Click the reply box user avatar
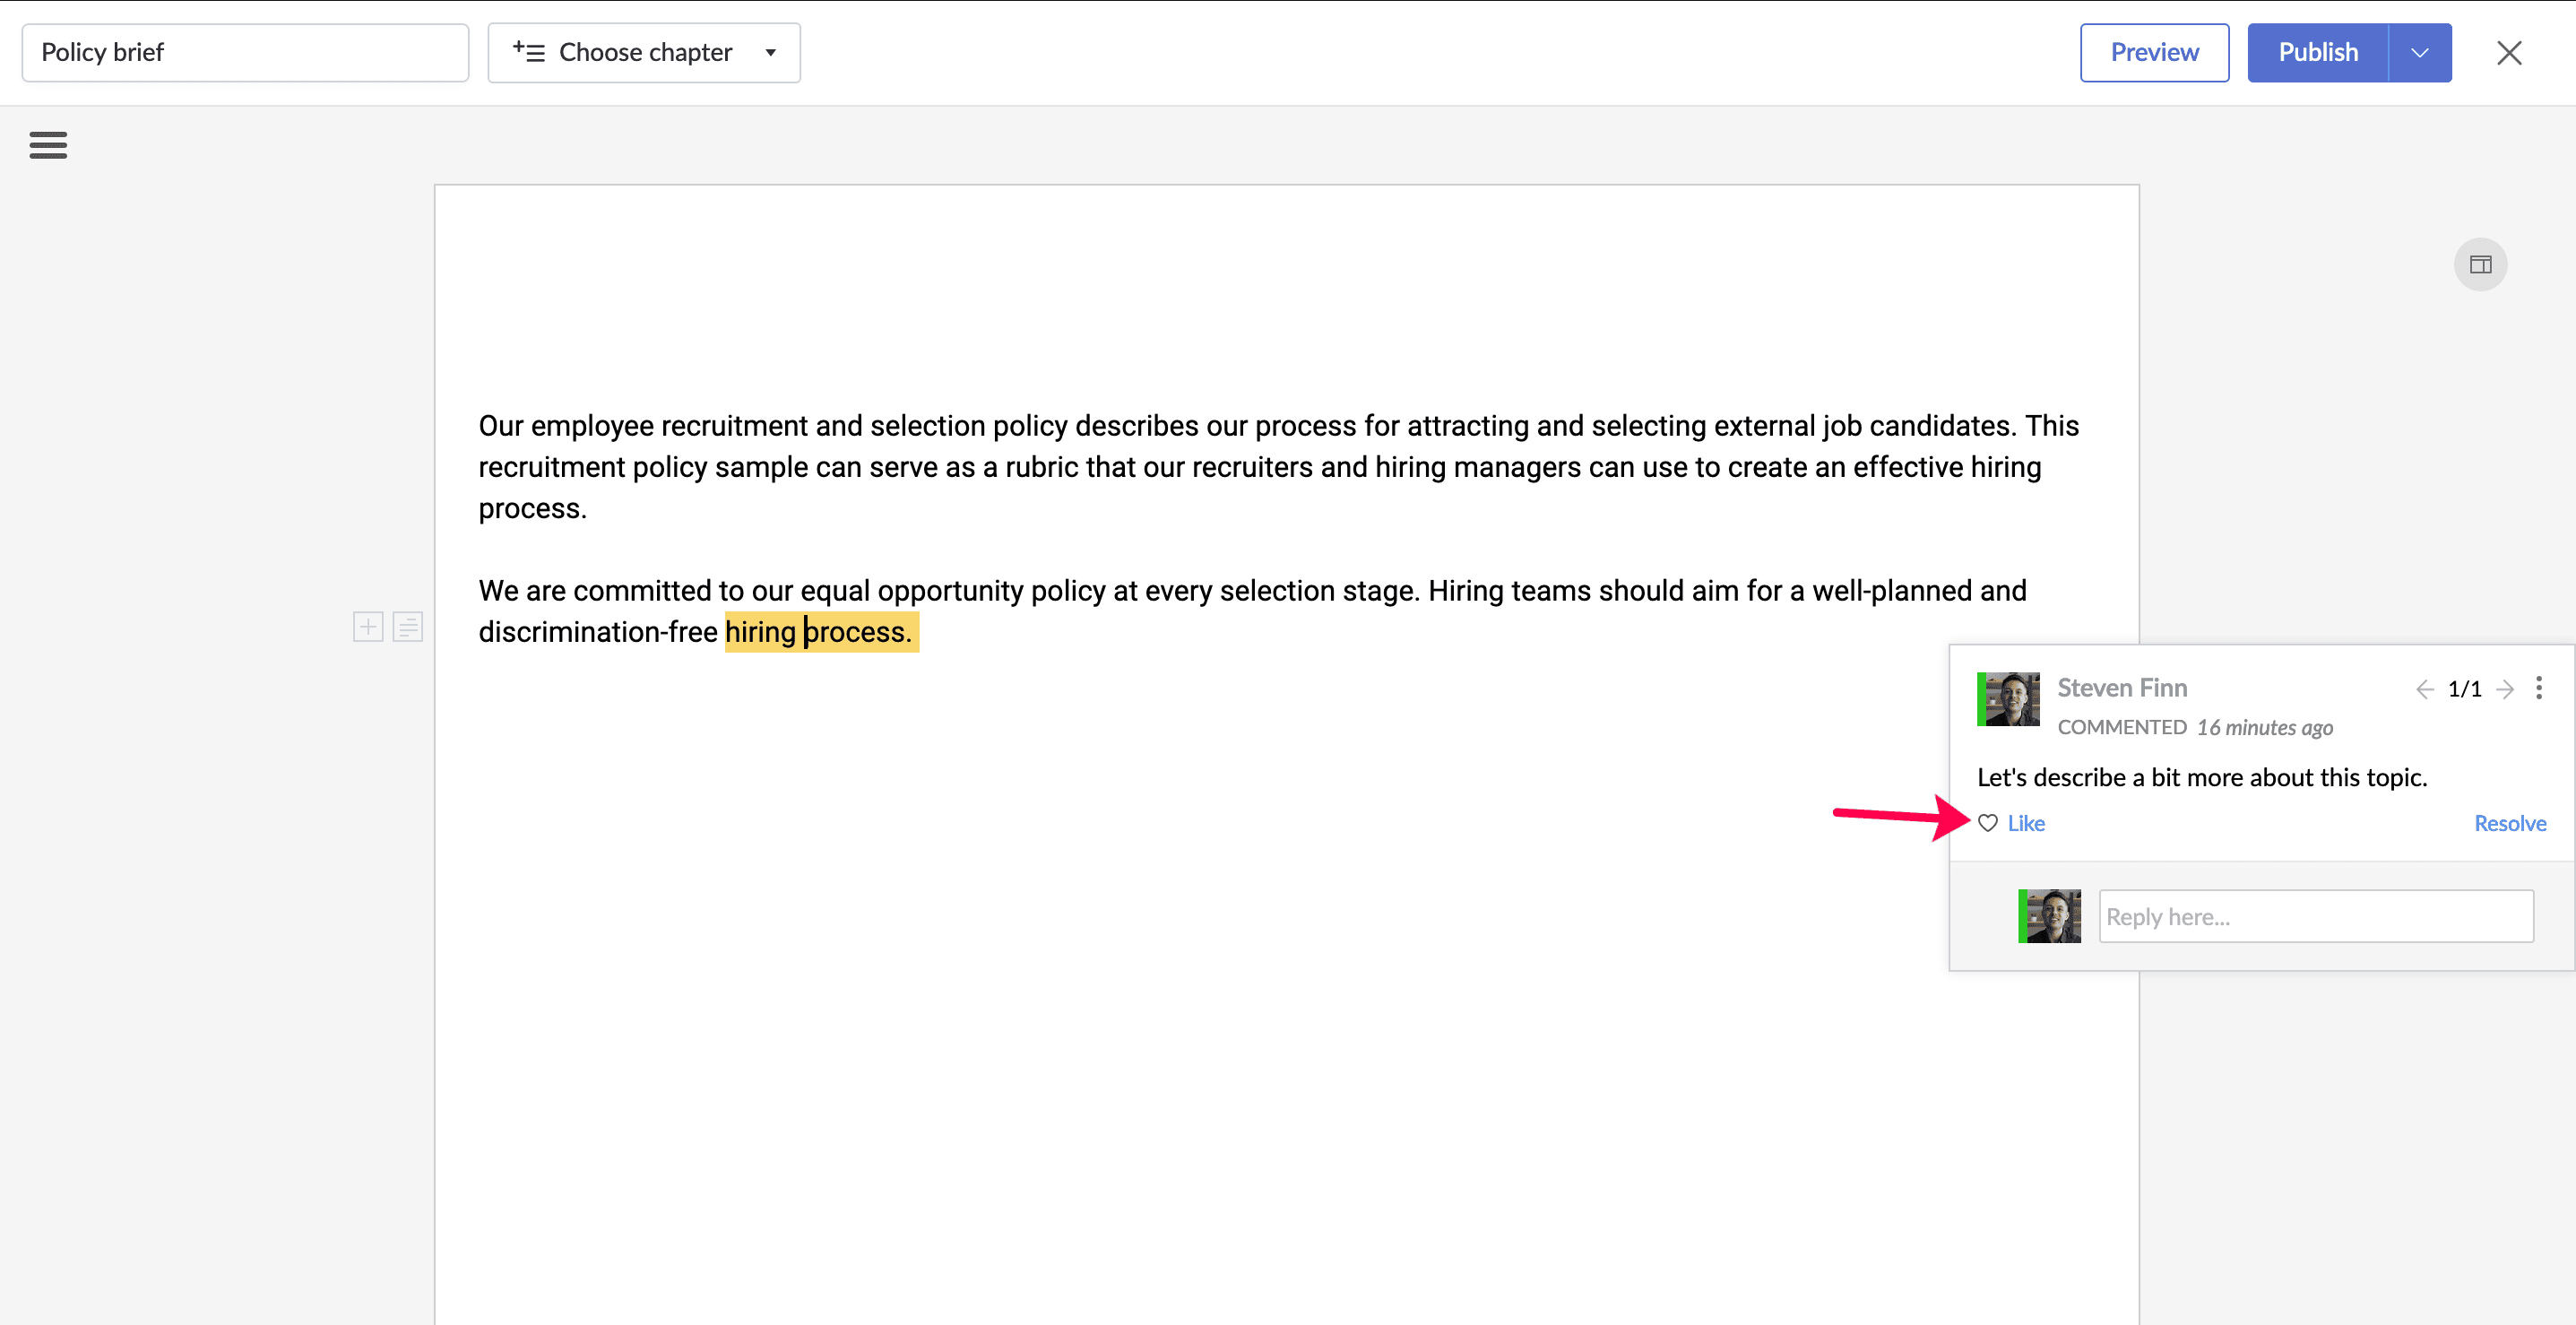Screen dimensions: 2576x1325 pos(2049,916)
